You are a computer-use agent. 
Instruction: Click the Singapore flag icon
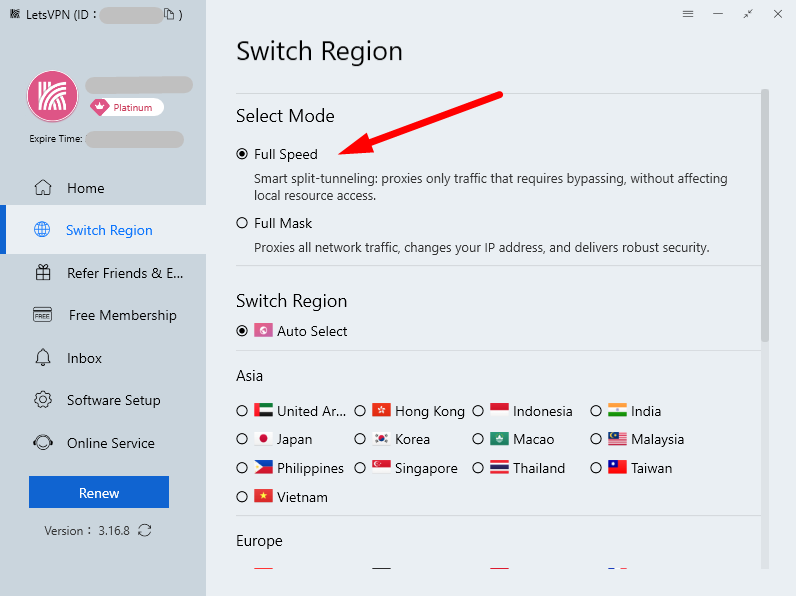[381, 467]
